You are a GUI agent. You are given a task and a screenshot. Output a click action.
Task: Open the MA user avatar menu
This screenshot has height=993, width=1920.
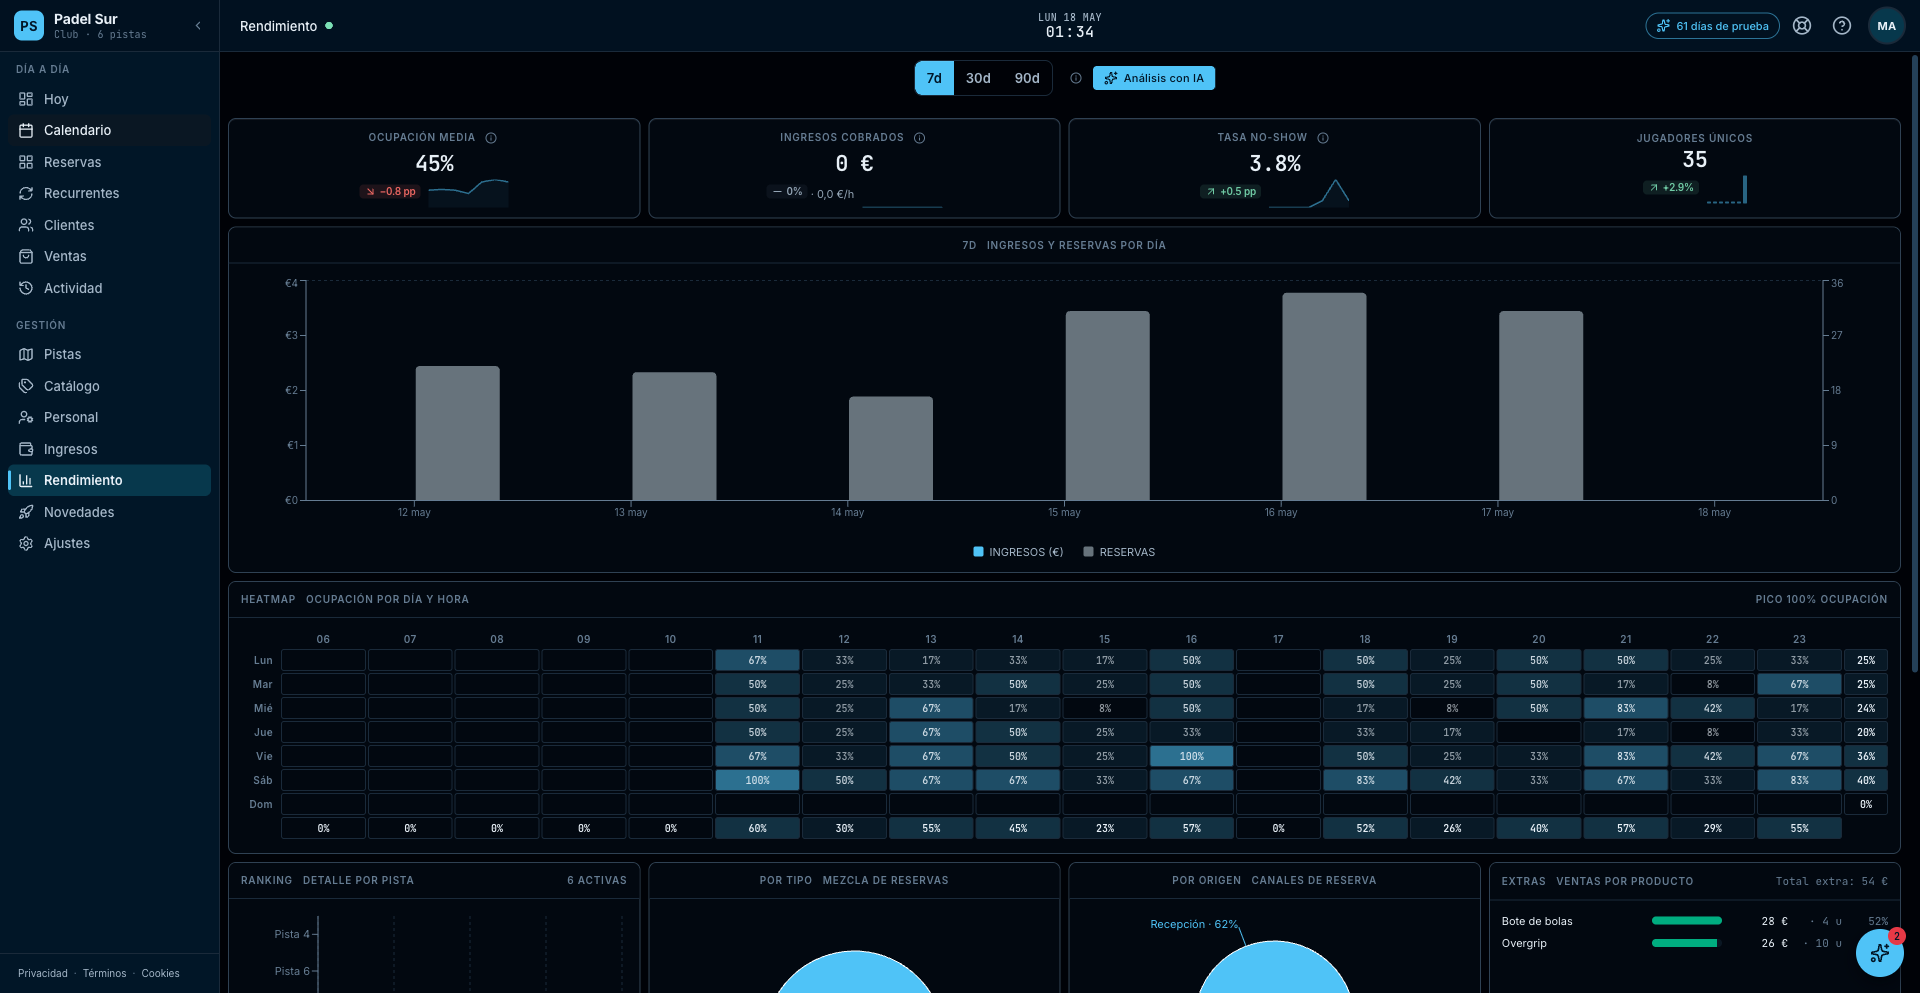click(1886, 26)
